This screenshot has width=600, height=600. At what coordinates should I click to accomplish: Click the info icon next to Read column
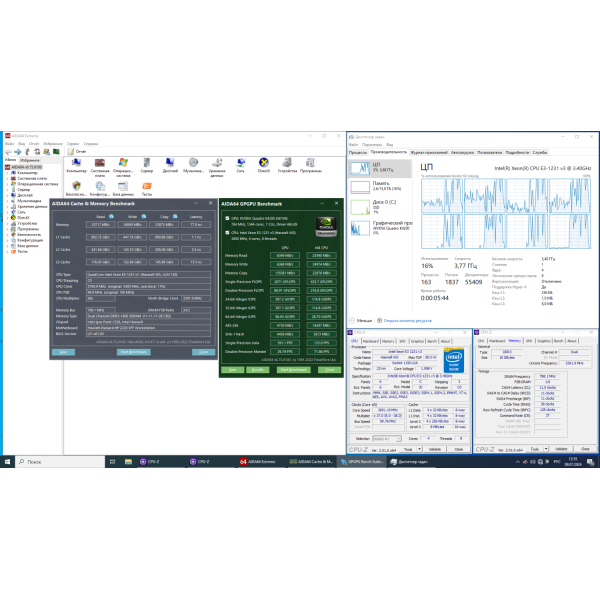[111, 217]
